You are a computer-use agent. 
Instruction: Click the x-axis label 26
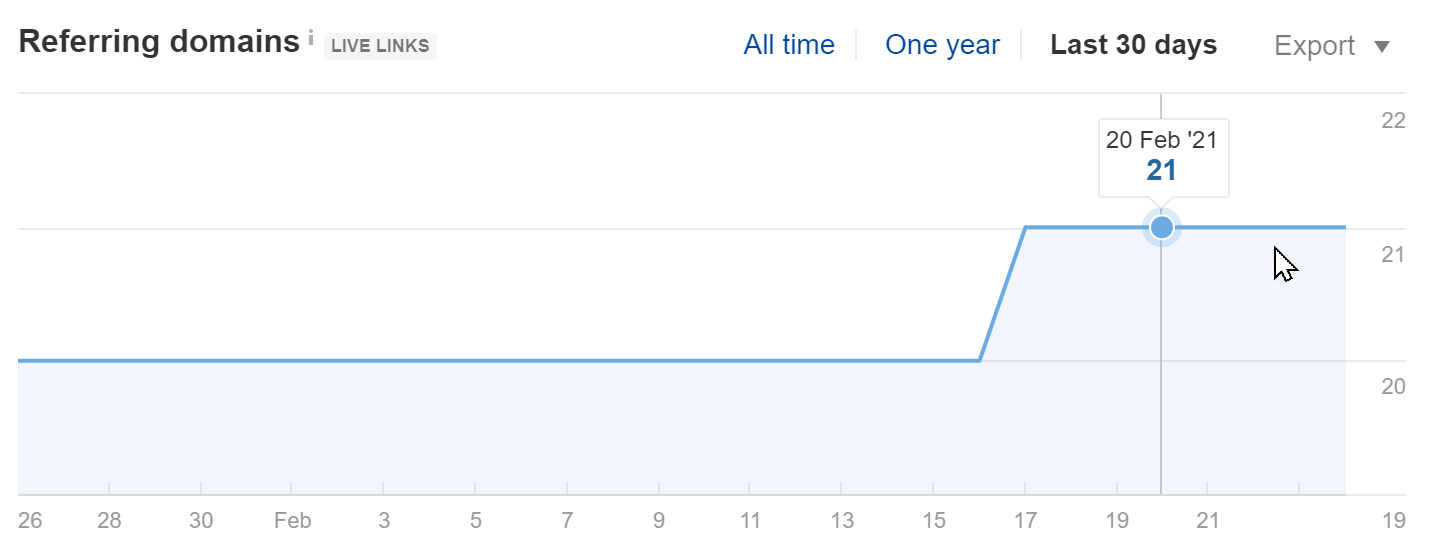[30, 521]
